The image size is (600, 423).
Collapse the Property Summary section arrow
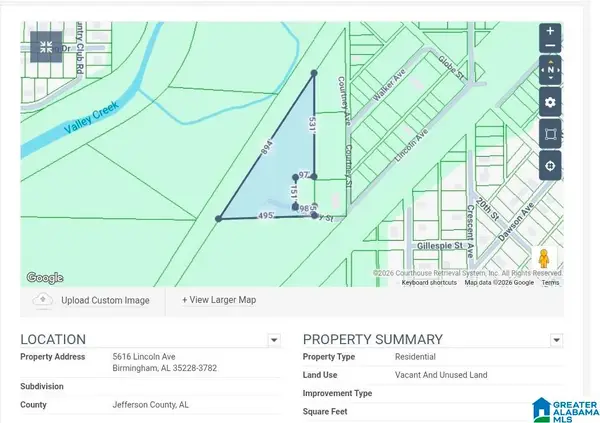point(556,340)
